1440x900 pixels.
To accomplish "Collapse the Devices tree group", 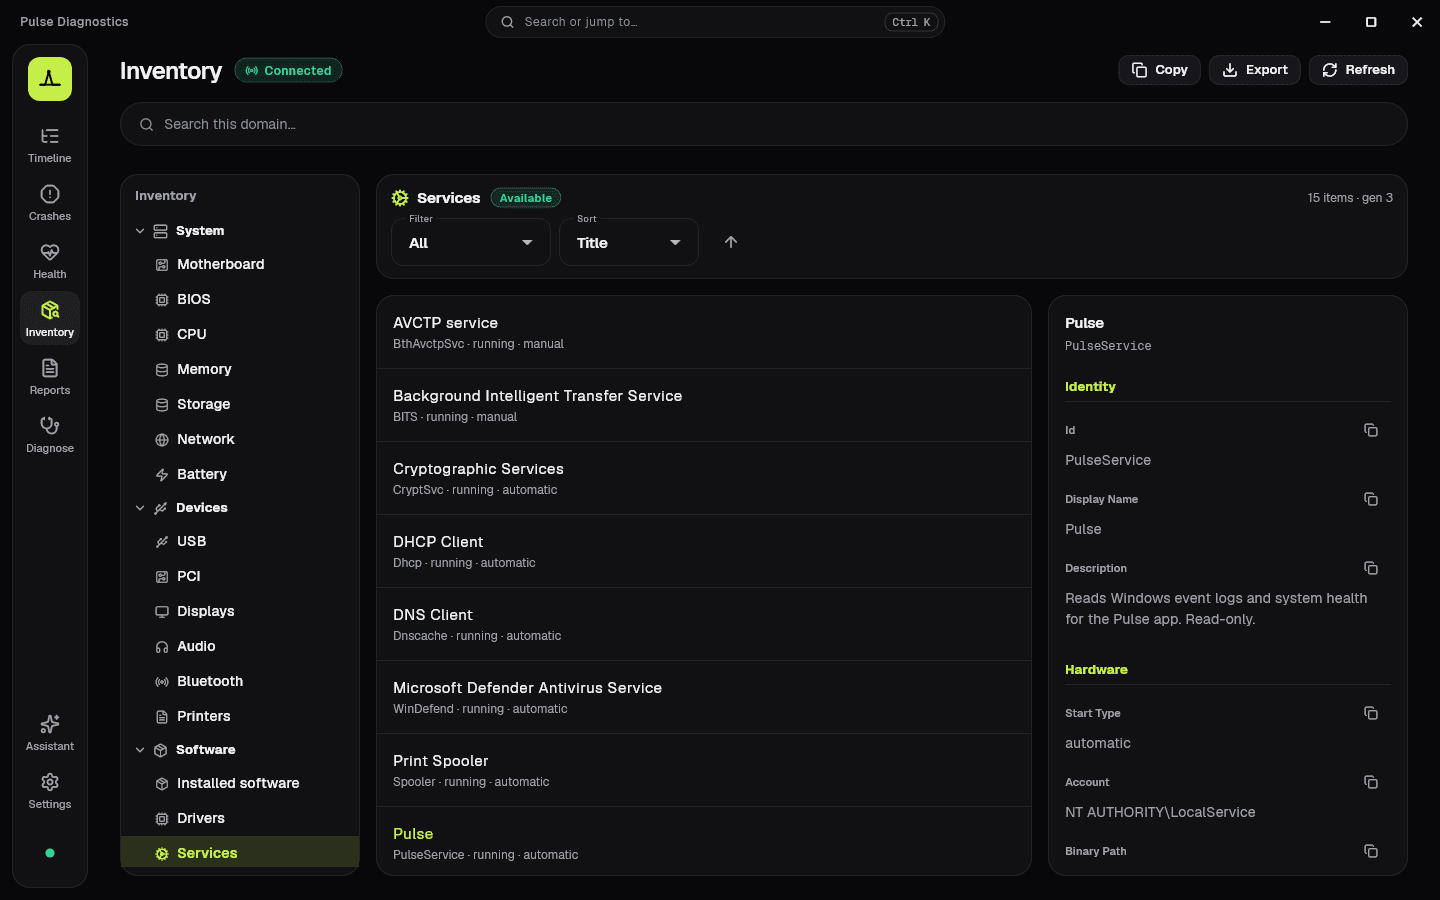I will pos(140,508).
